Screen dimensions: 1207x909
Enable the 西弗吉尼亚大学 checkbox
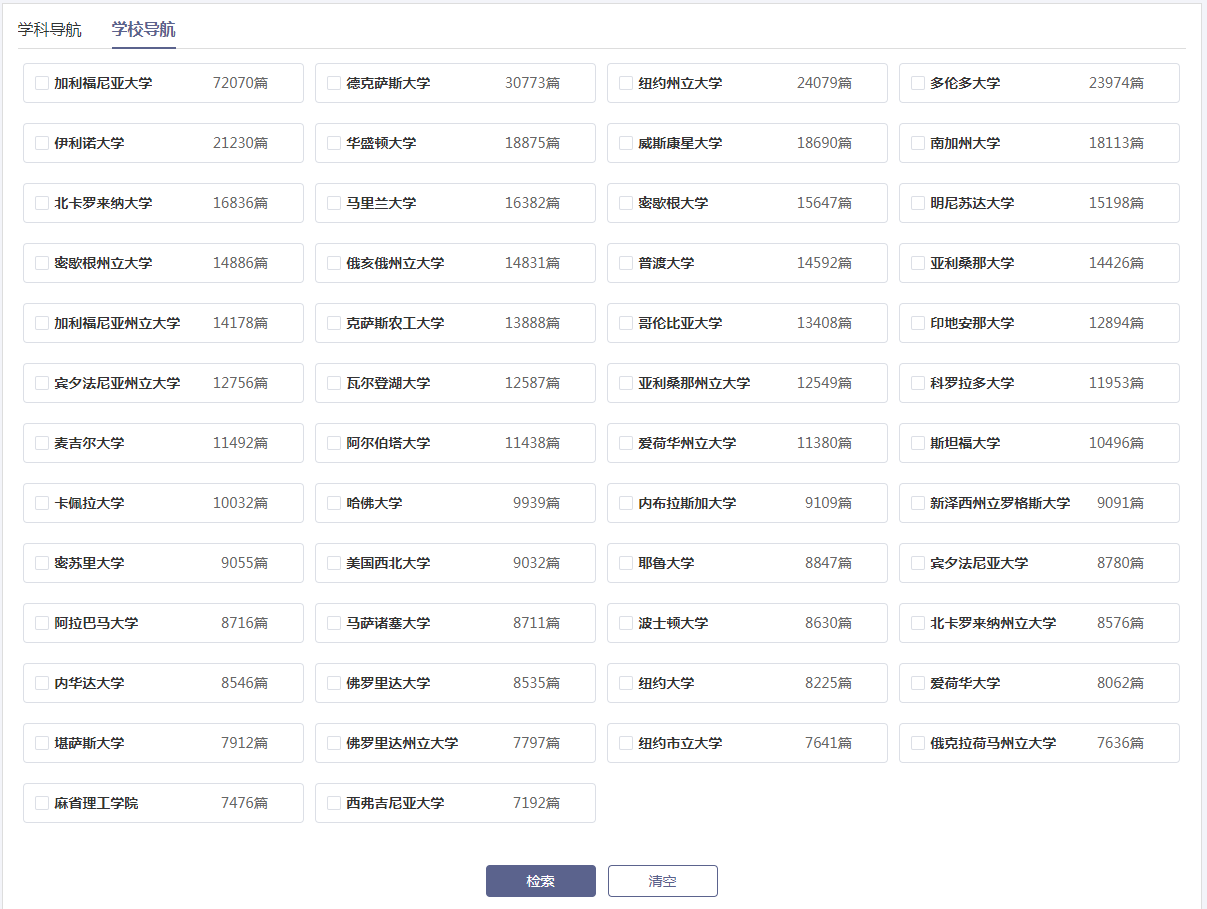pos(334,803)
